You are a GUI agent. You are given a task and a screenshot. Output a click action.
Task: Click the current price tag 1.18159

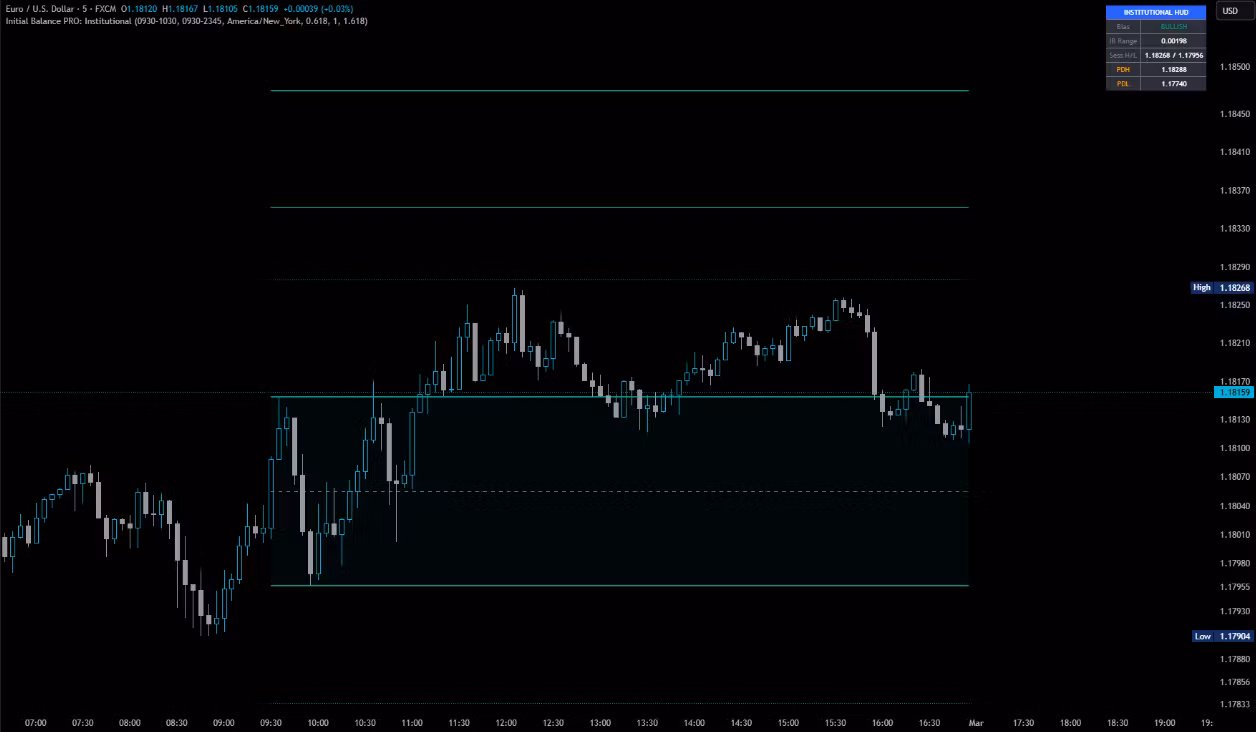[x=1233, y=392]
